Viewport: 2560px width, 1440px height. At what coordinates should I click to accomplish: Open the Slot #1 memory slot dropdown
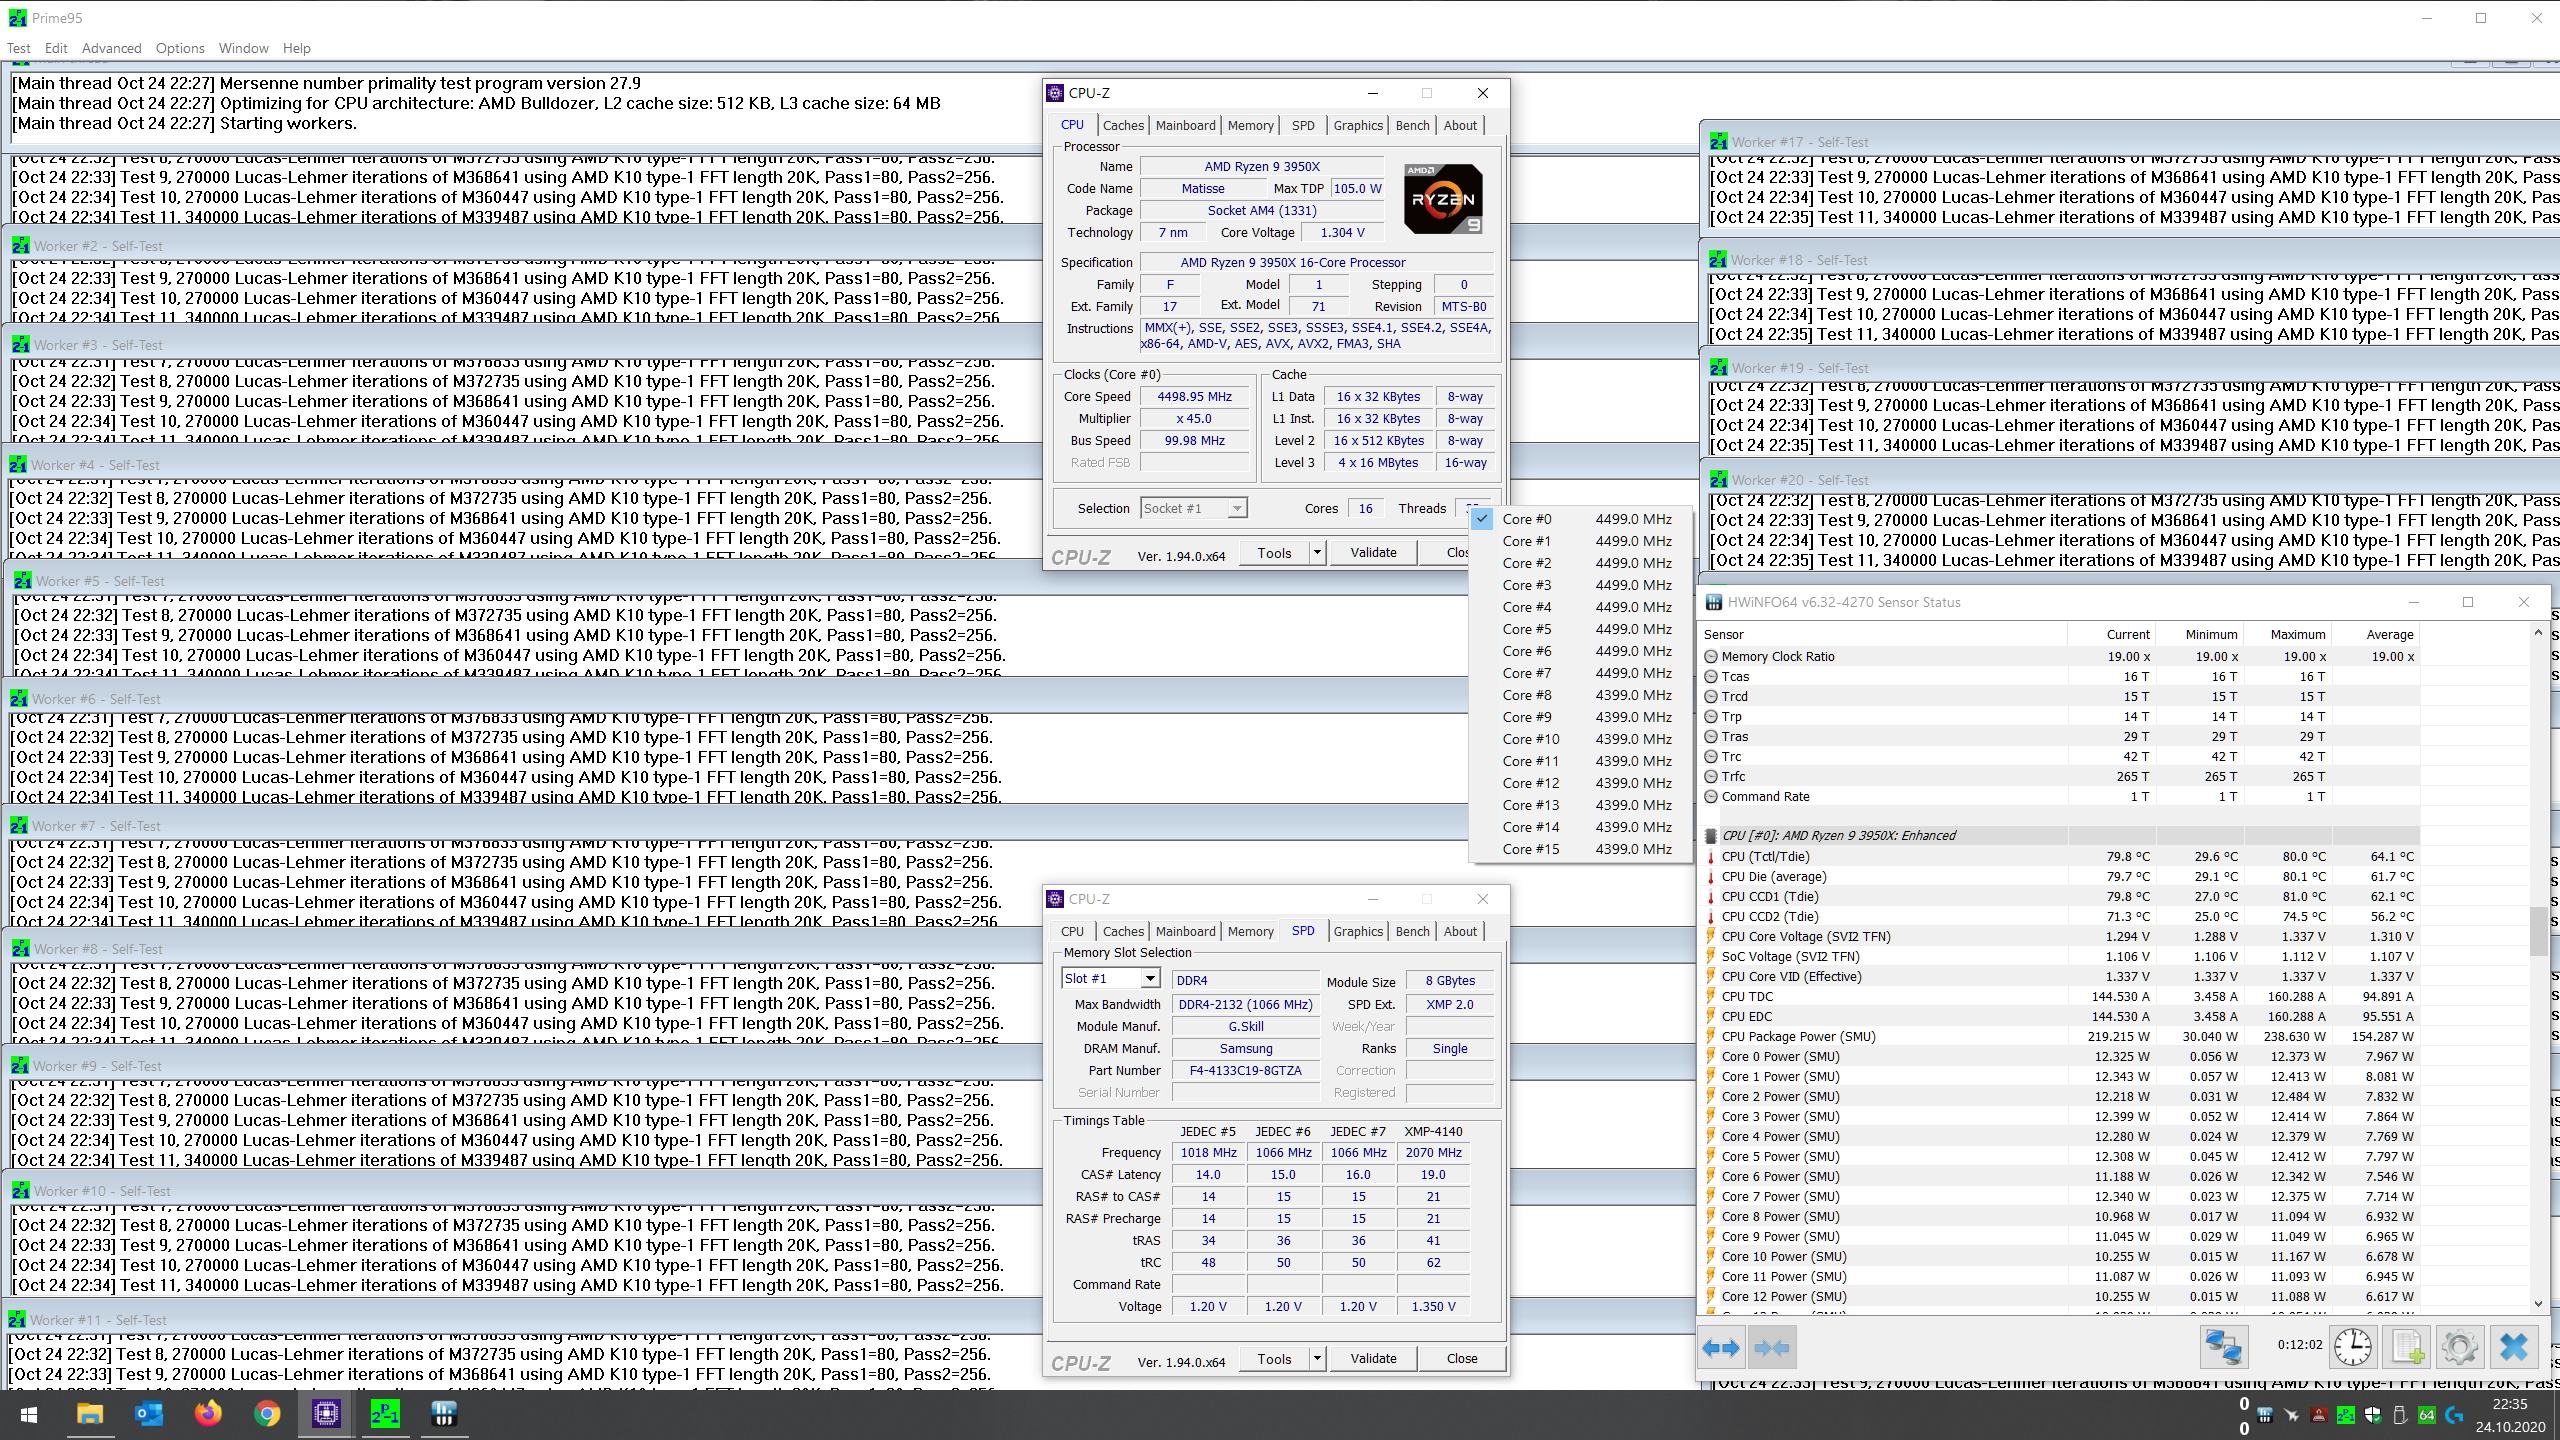(1110, 979)
